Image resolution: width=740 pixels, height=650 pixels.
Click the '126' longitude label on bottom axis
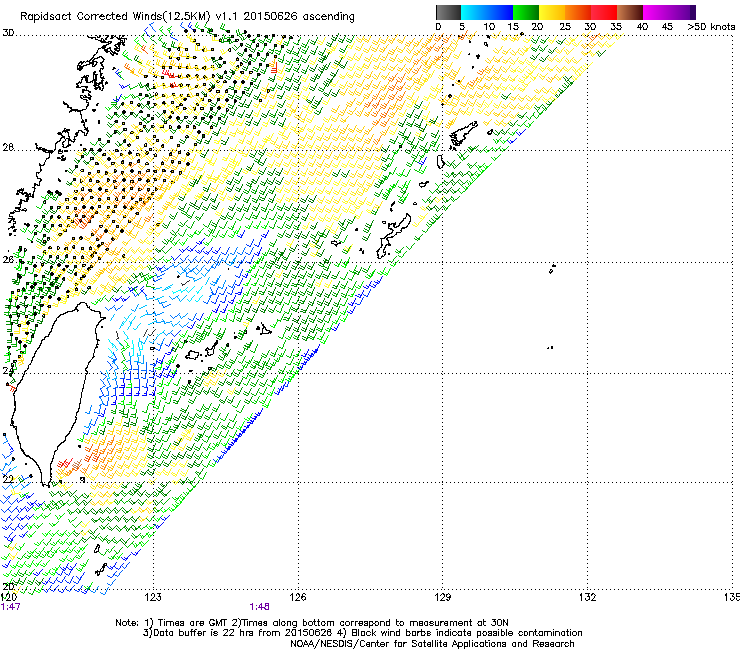[x=298, y=597]
